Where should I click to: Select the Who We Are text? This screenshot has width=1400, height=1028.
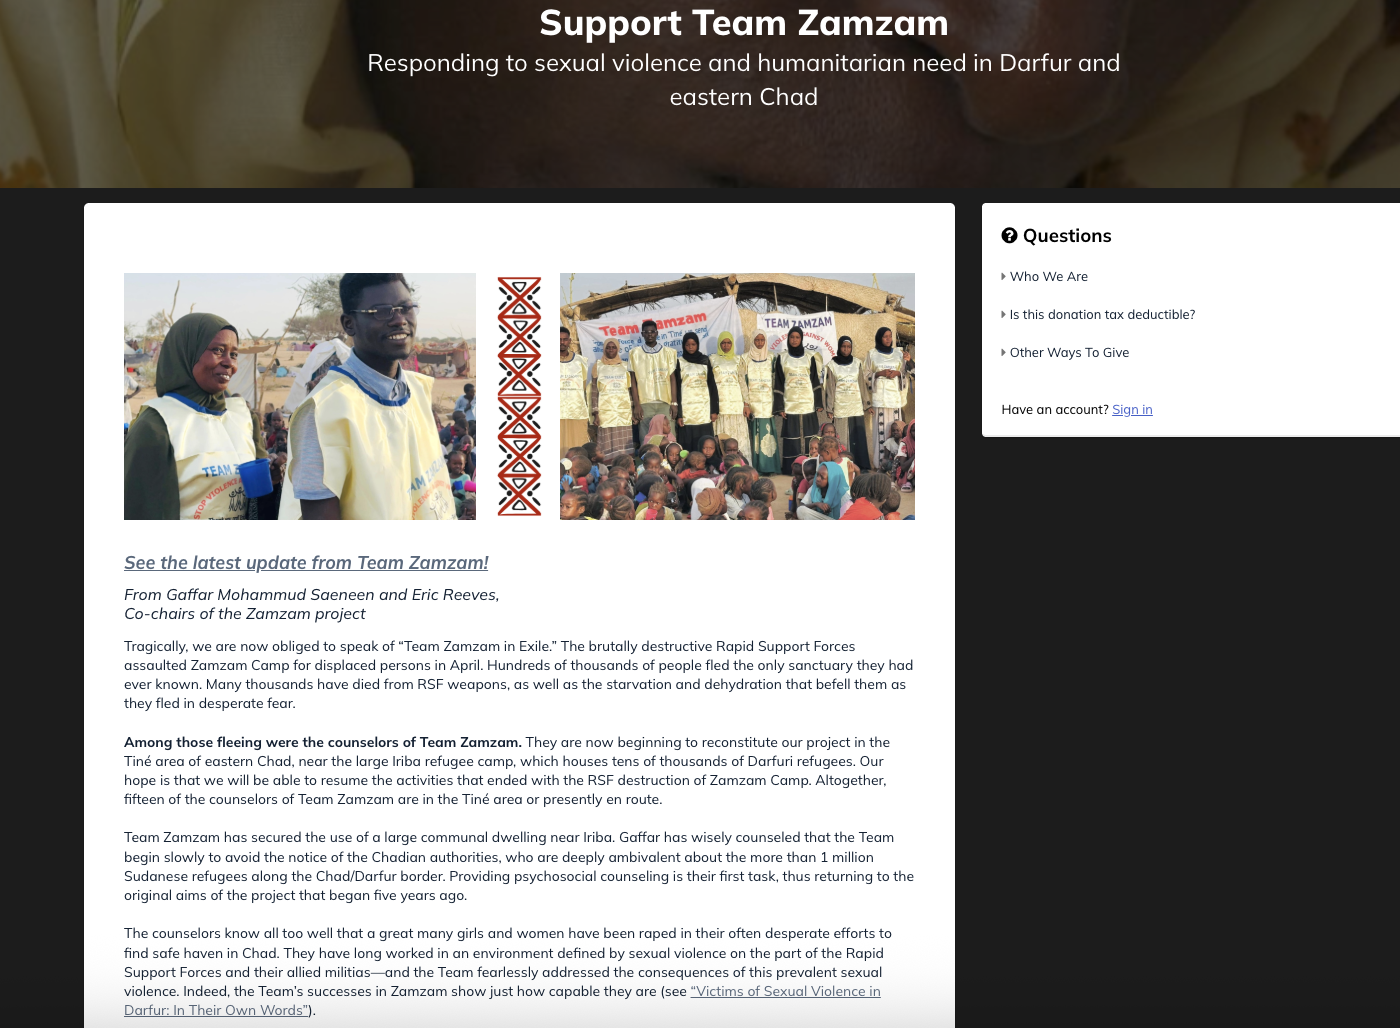tap(1048, 277)
